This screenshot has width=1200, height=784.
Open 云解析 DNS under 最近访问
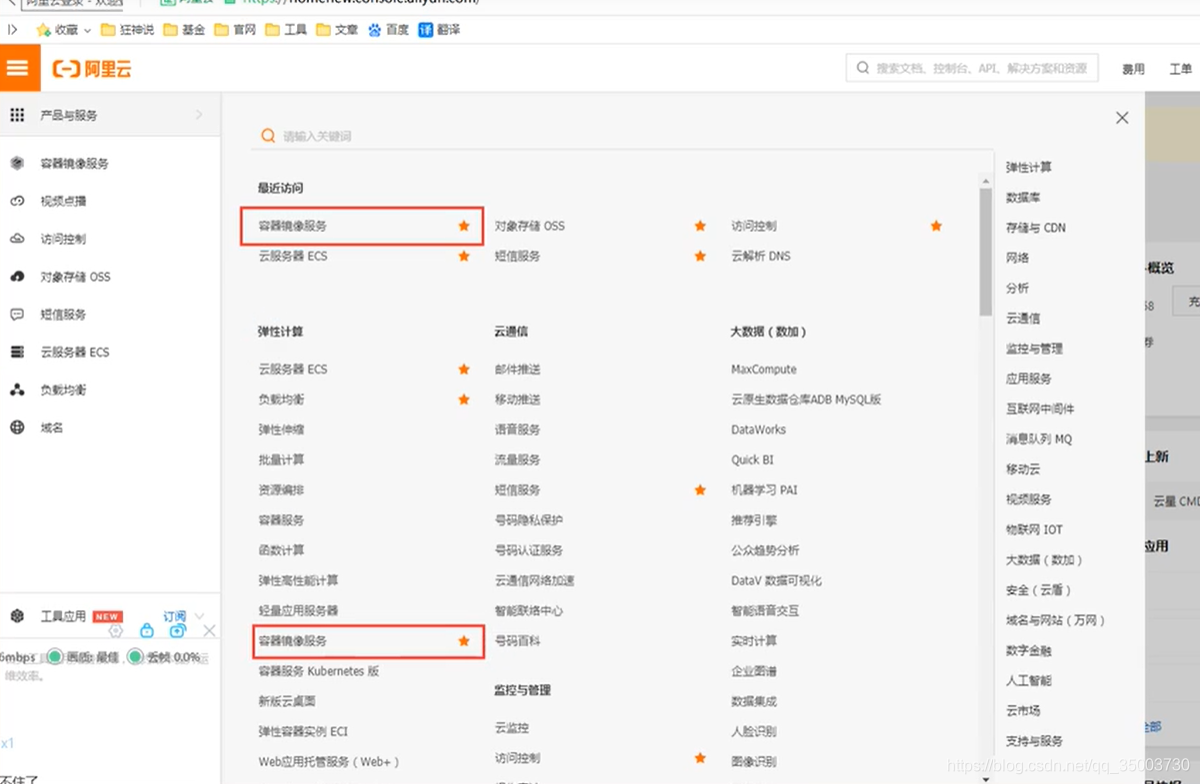click(x=761, y=256)
